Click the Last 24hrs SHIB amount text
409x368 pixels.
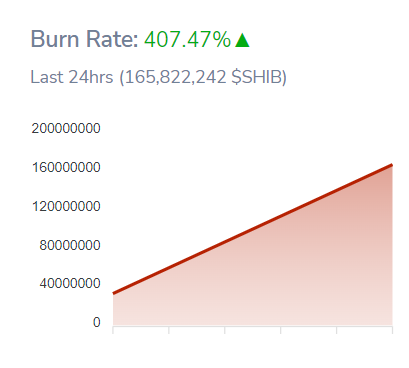(158, 77)
